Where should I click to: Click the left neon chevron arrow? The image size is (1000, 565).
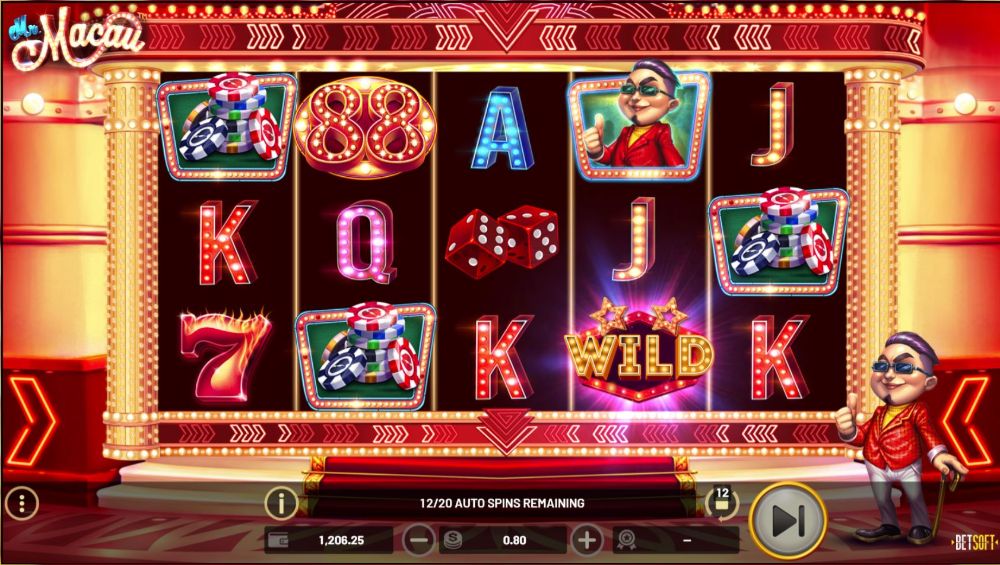(31, 421)
